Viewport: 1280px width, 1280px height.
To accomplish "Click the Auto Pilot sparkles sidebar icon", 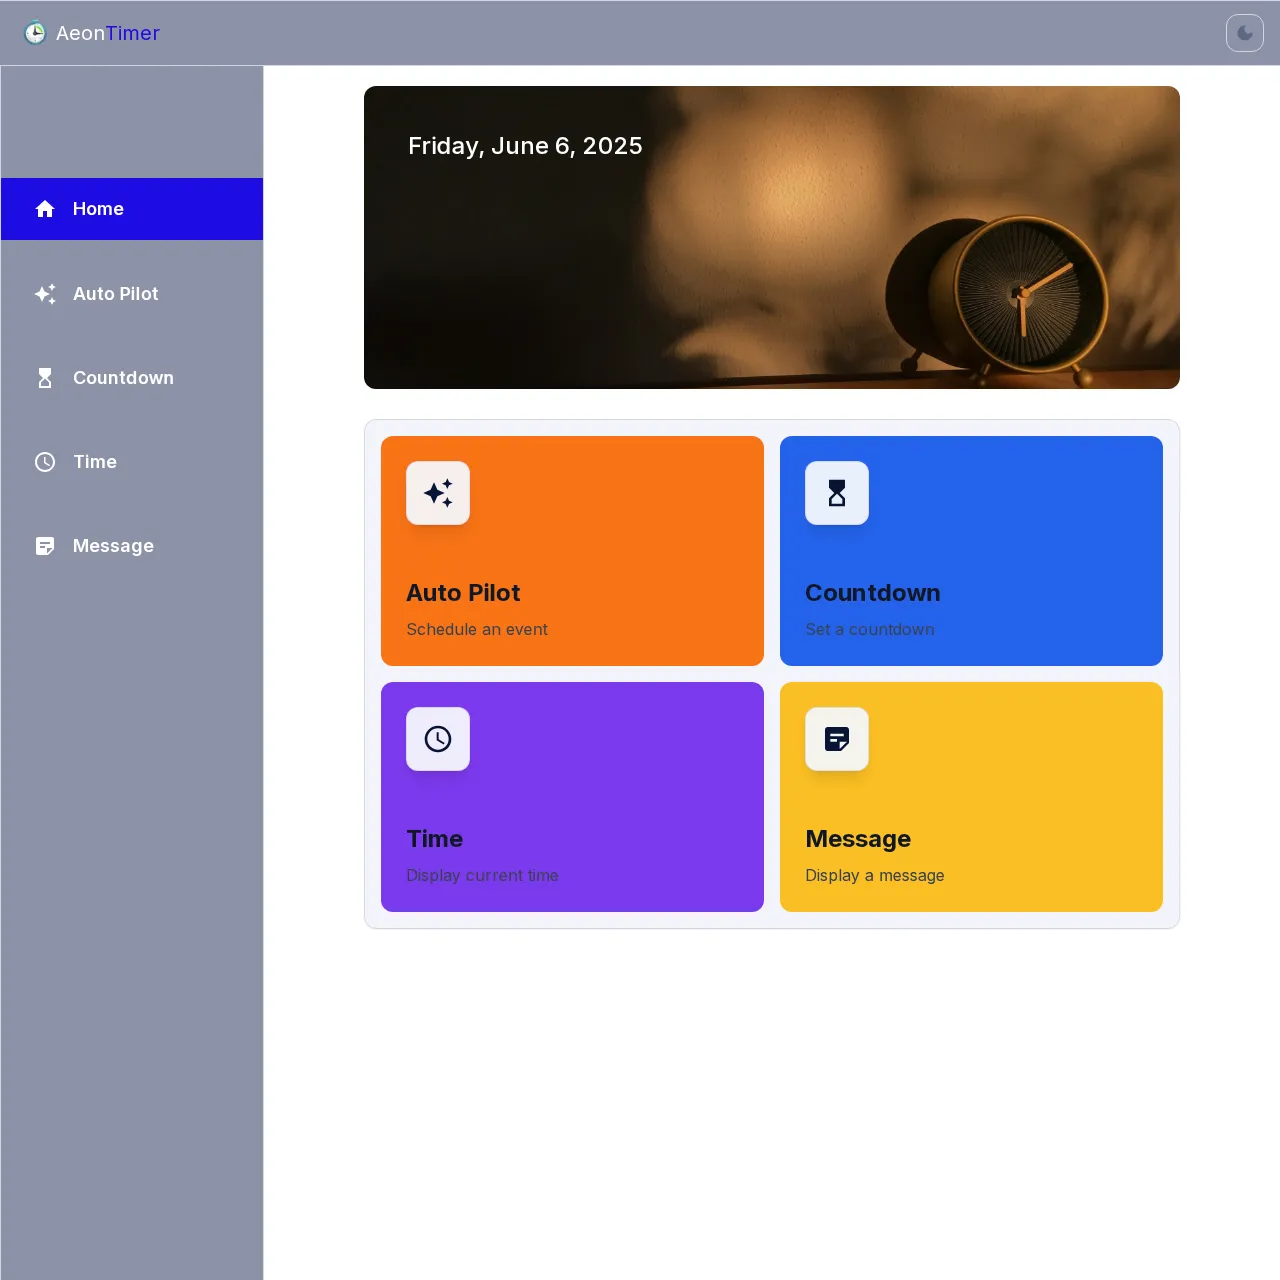I will (x=45, y=294).
